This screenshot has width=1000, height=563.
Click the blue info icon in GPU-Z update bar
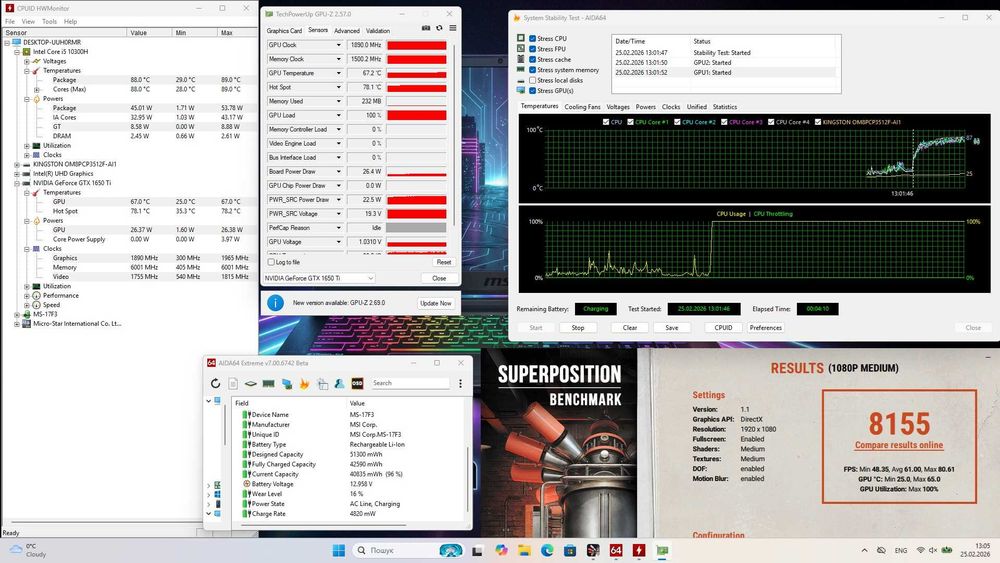point(275,303)
